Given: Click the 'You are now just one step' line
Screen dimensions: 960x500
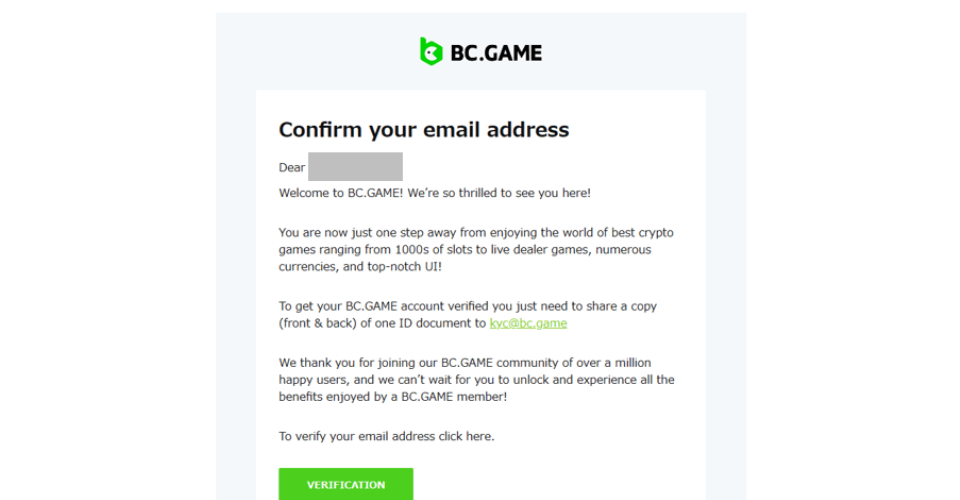Looking at the screenshot, I should 476,233.
